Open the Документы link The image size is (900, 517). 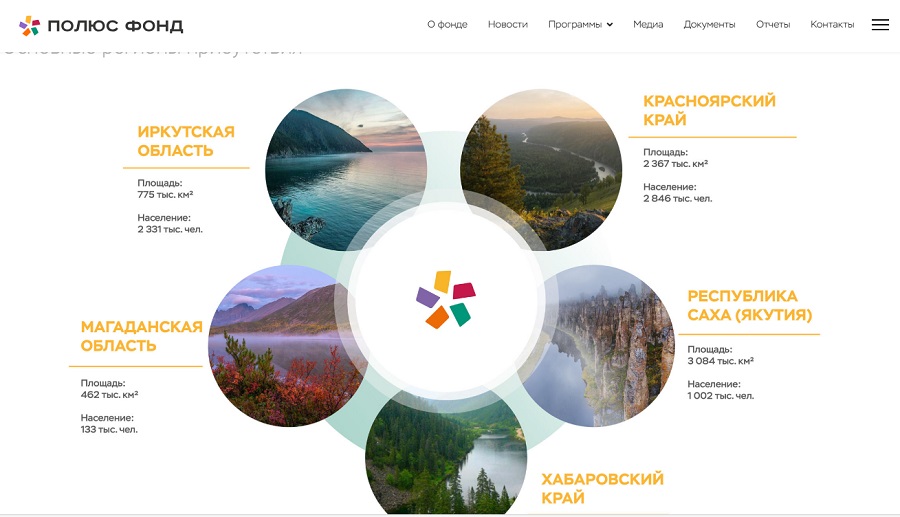pos(709,25)
